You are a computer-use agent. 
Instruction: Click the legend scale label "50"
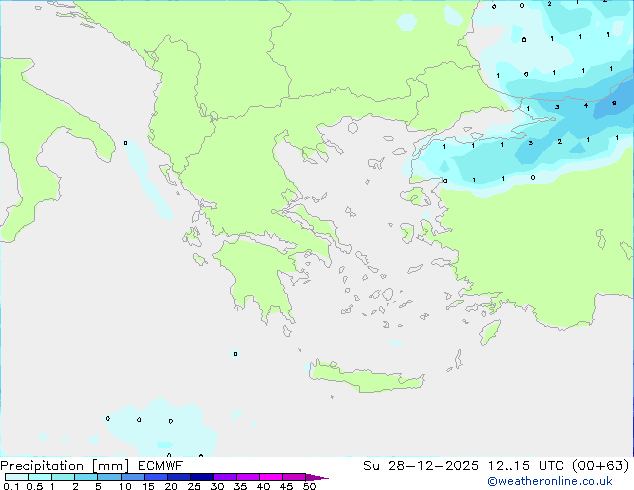309,486
